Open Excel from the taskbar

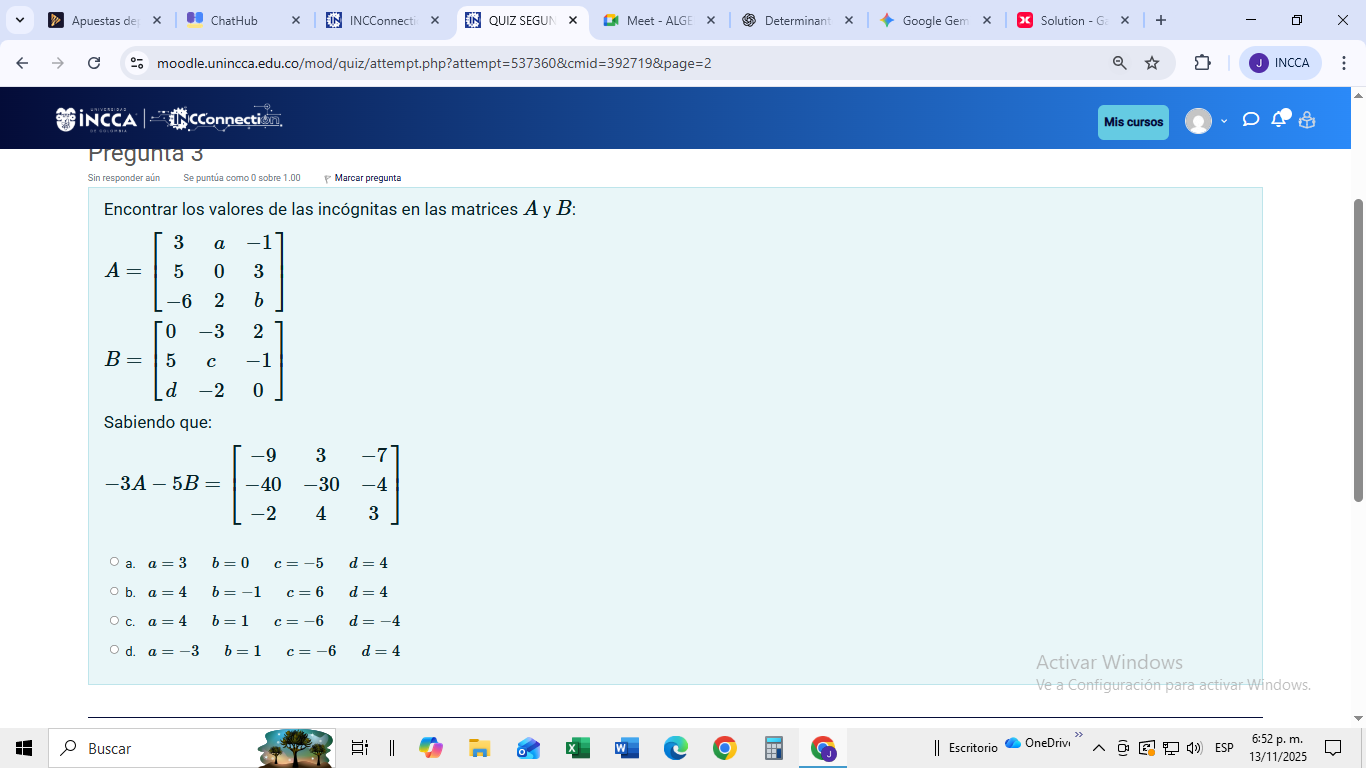click(x=577, y=748)
